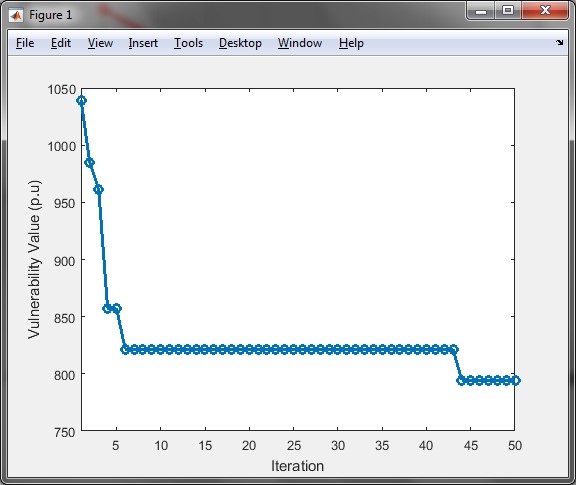This screenshot has width=576, height=485.
Task: Click the x-axis tick label 20
Action: 249,446
